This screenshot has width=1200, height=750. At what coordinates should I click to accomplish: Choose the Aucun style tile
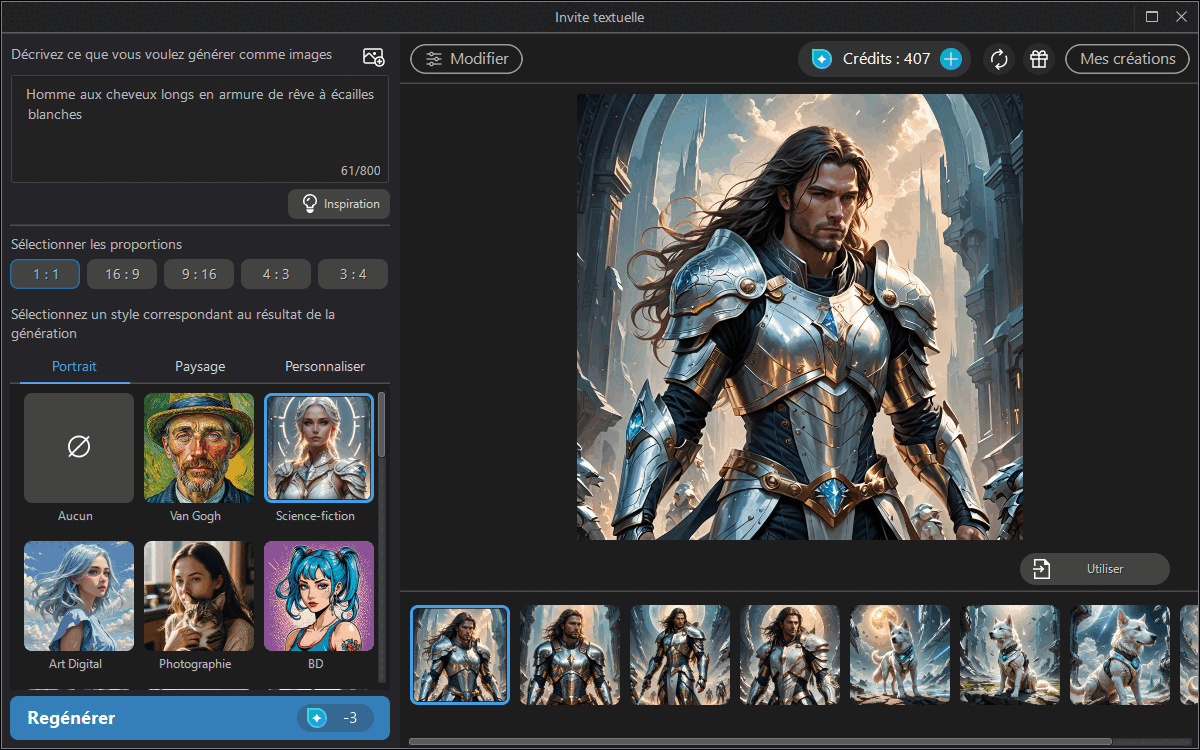(79, 448)
